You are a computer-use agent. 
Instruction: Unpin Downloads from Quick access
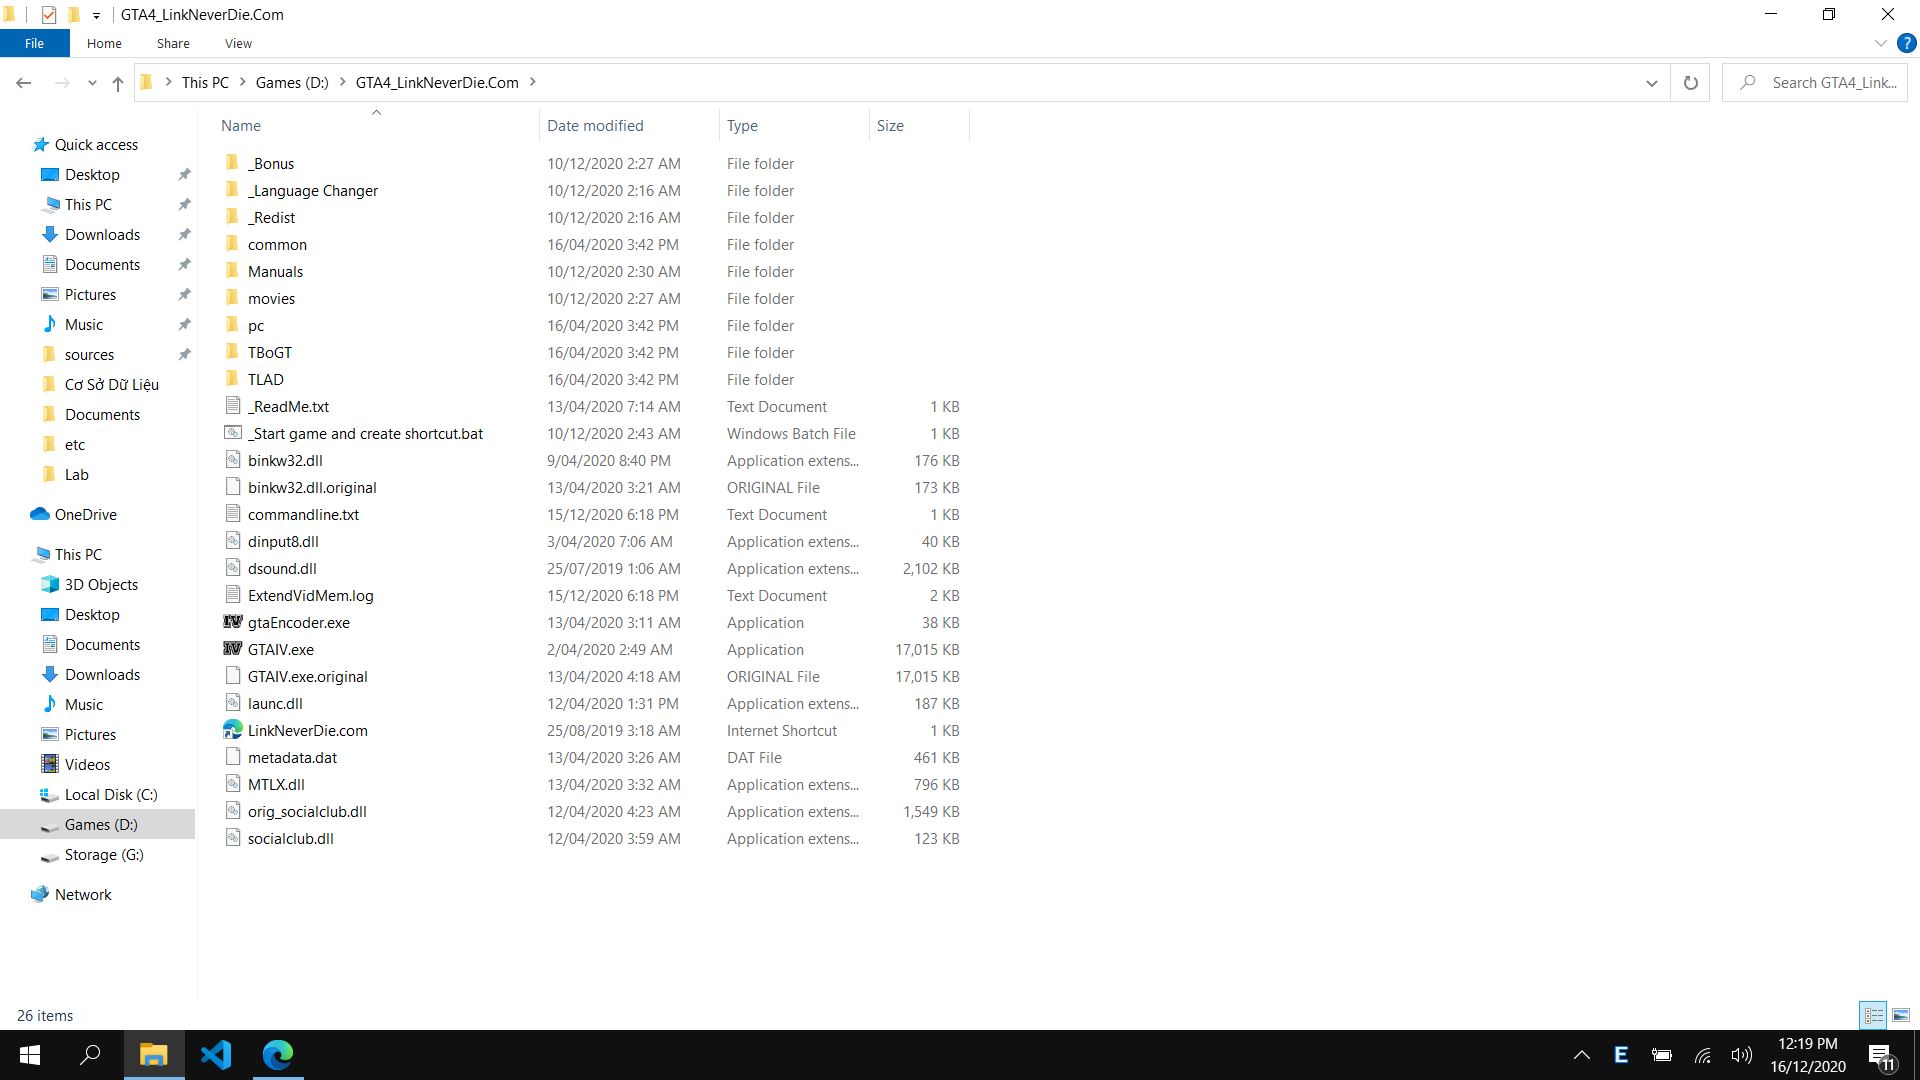(184, 234)
